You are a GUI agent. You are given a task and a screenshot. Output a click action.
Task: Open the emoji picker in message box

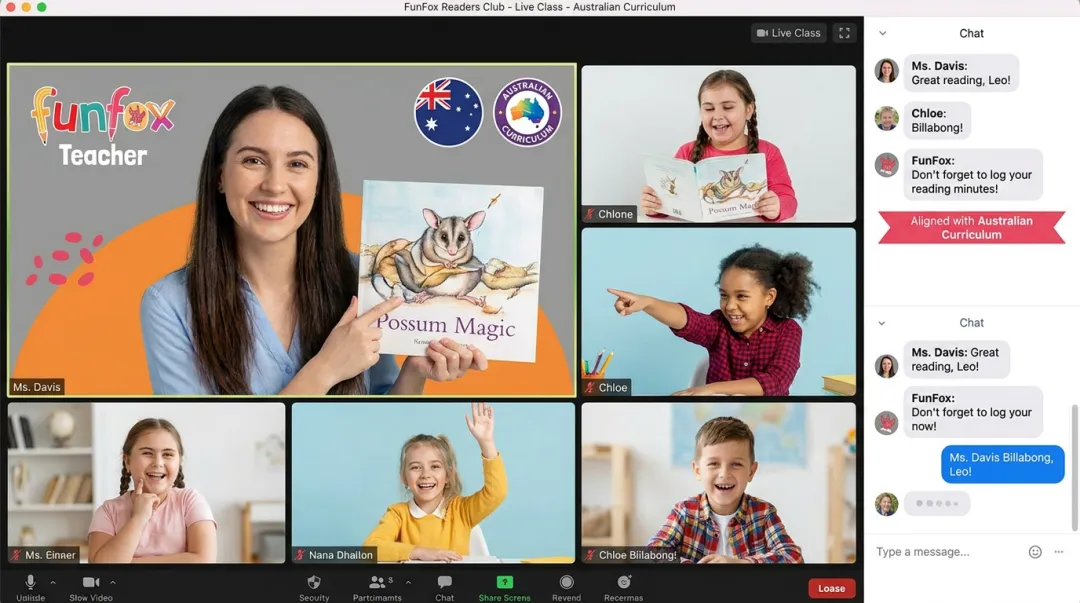tap(1035, 551)
